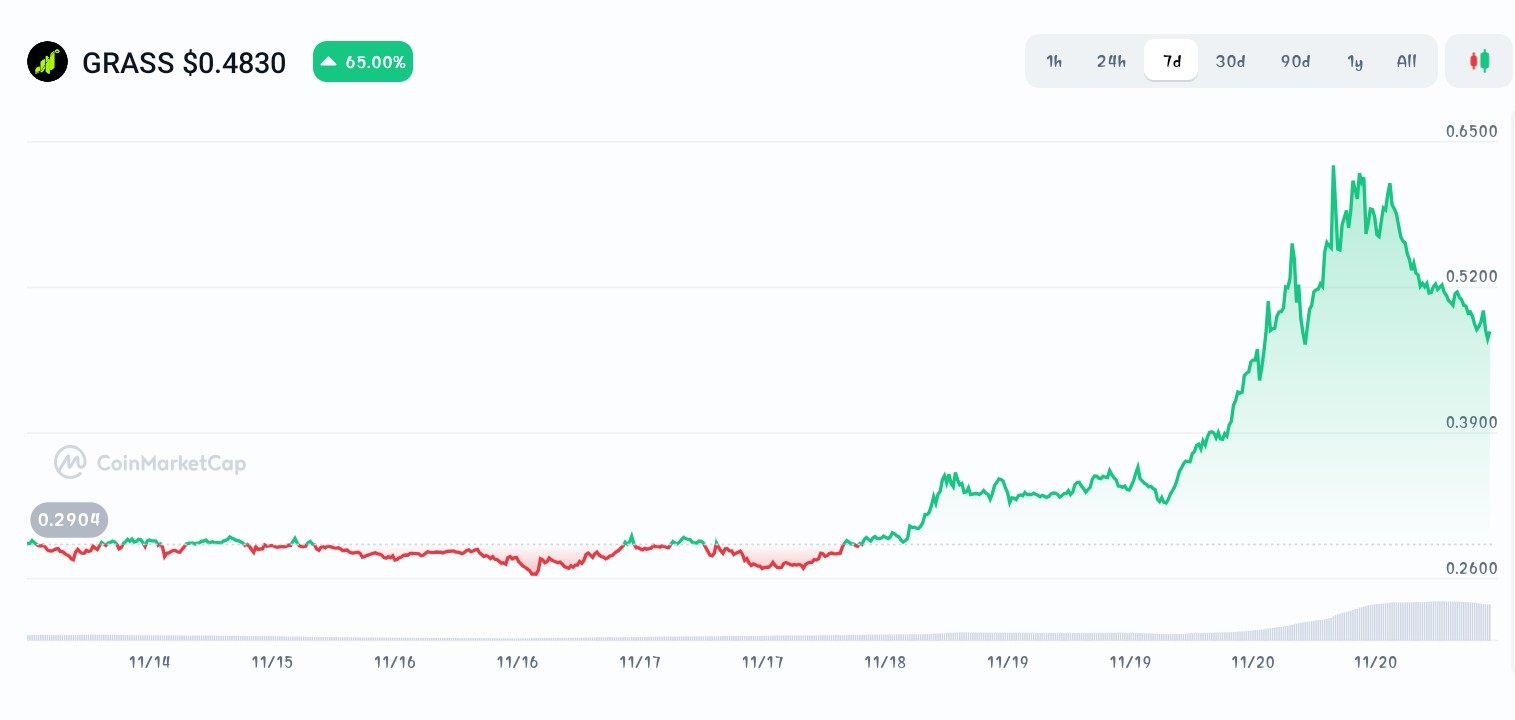The width and height of the screenshot is (1515, 720).
Task: Open the 7d timeframe tab
Action: 1171,61
